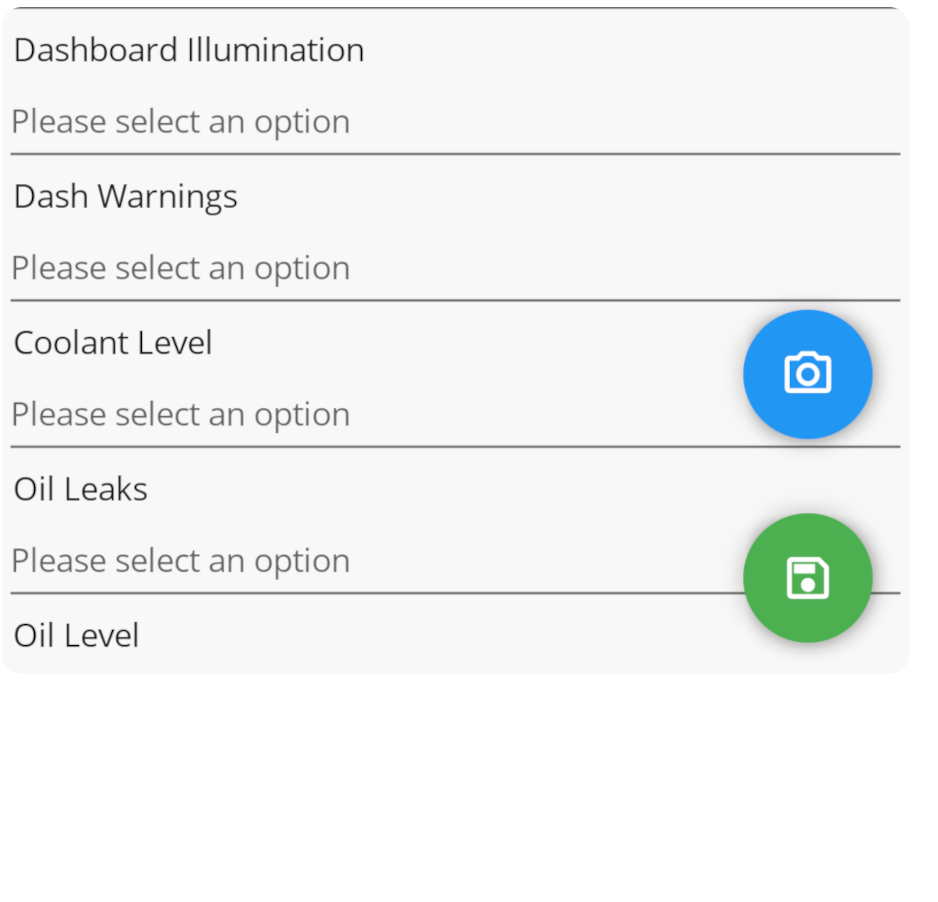Tap the Oil Leaks label text
The width and height of the screenshot is (938, 902).
click(x=81, y=489)
